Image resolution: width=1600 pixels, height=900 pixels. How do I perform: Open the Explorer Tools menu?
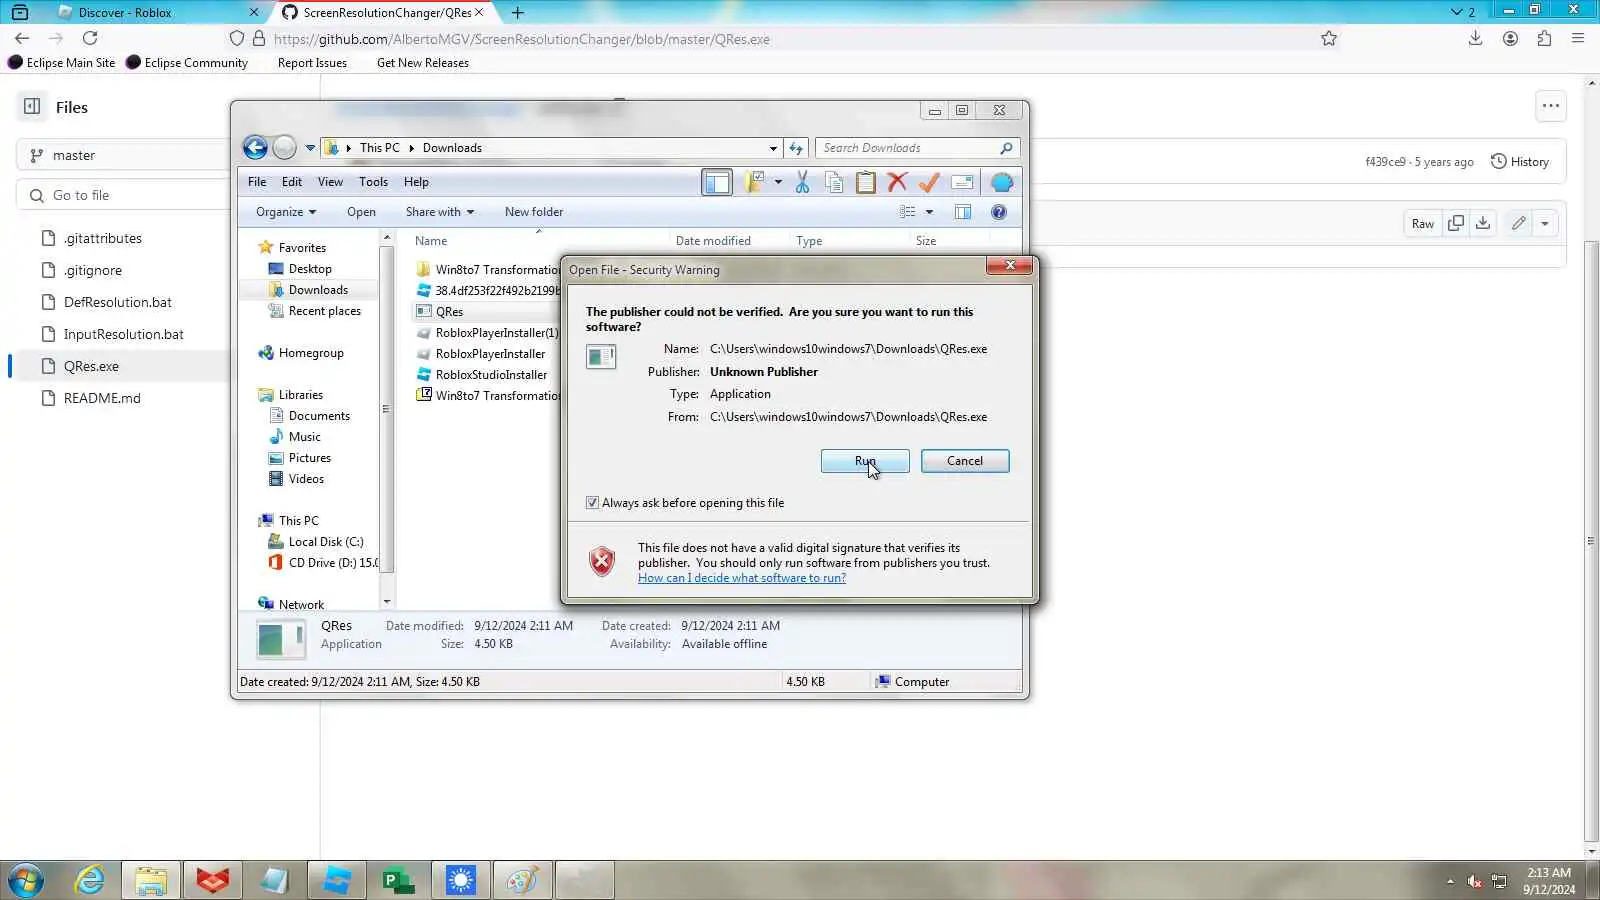(x=373, y=182)
